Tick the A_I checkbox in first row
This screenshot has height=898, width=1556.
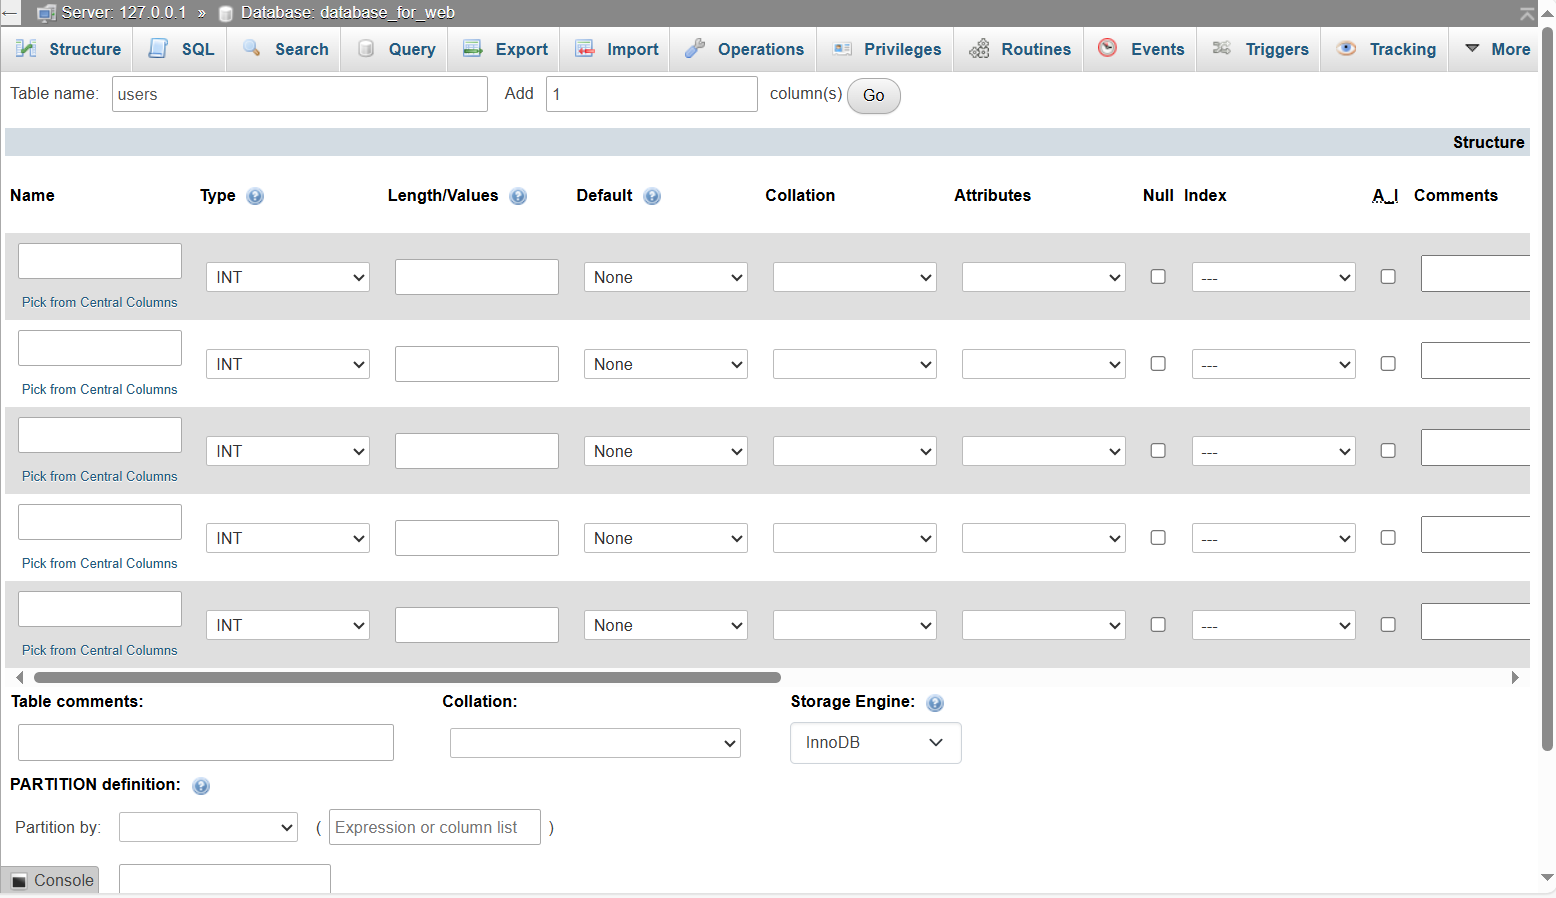click(x=1388, y=277)
